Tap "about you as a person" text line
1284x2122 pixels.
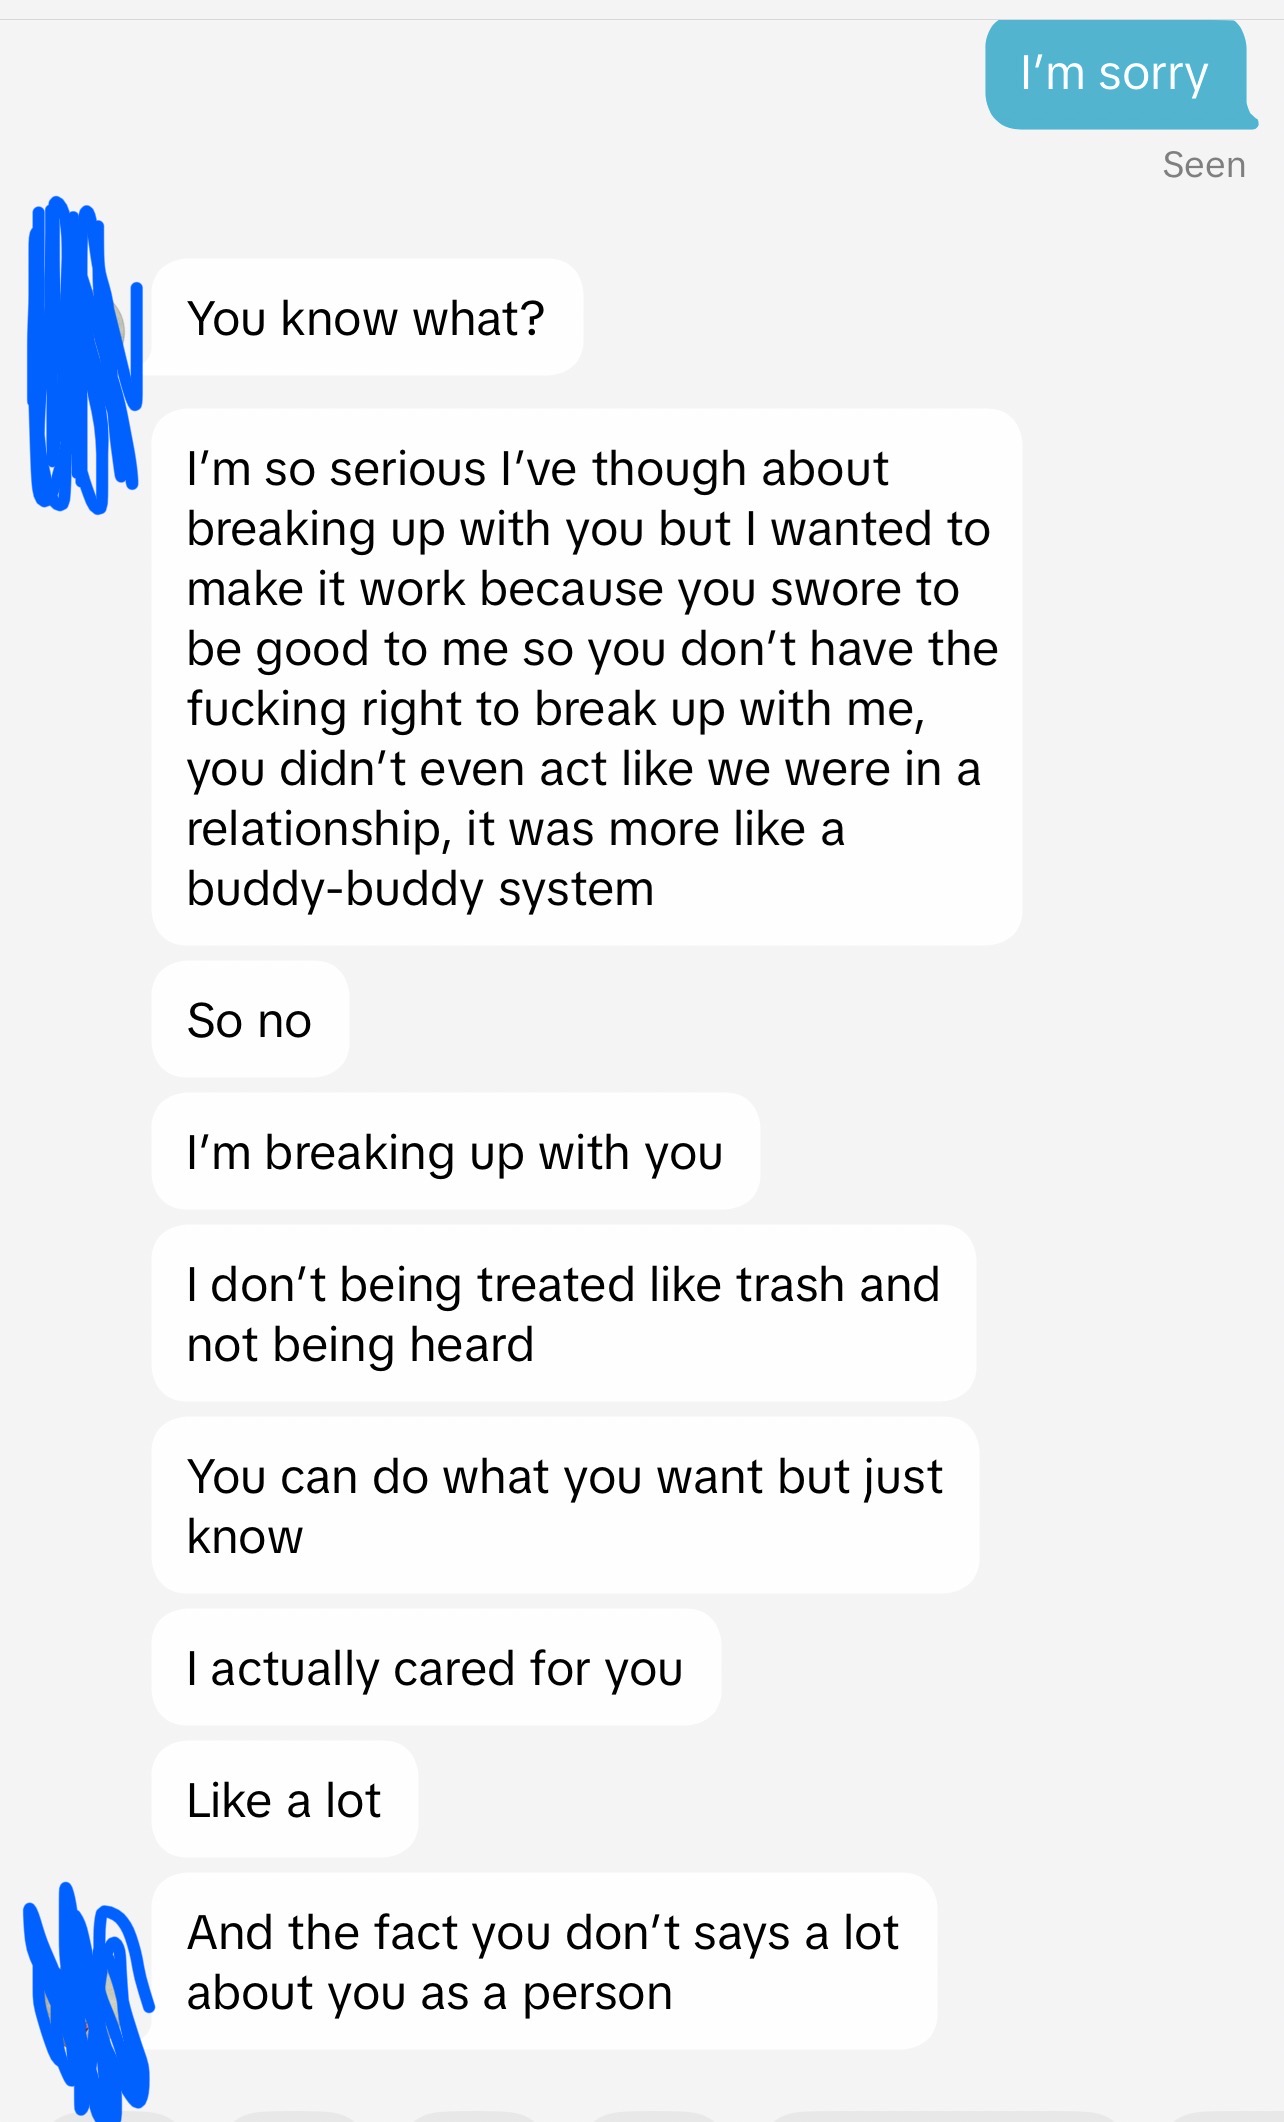click(x=429, y=1993)
